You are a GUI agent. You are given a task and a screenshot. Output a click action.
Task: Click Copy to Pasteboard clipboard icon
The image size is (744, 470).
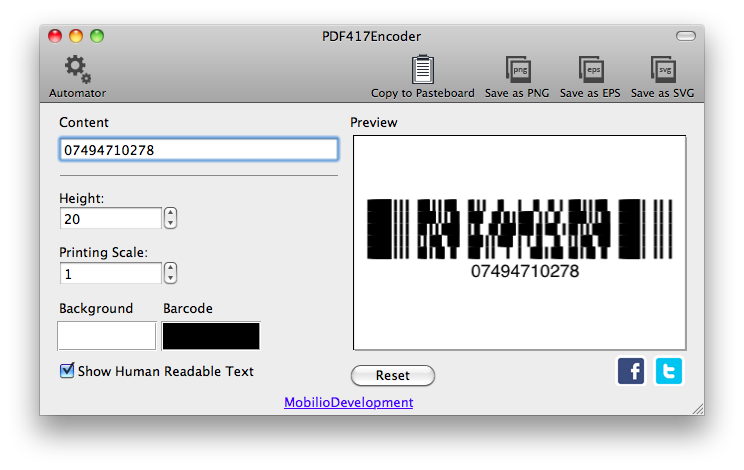tap(422, 69)
